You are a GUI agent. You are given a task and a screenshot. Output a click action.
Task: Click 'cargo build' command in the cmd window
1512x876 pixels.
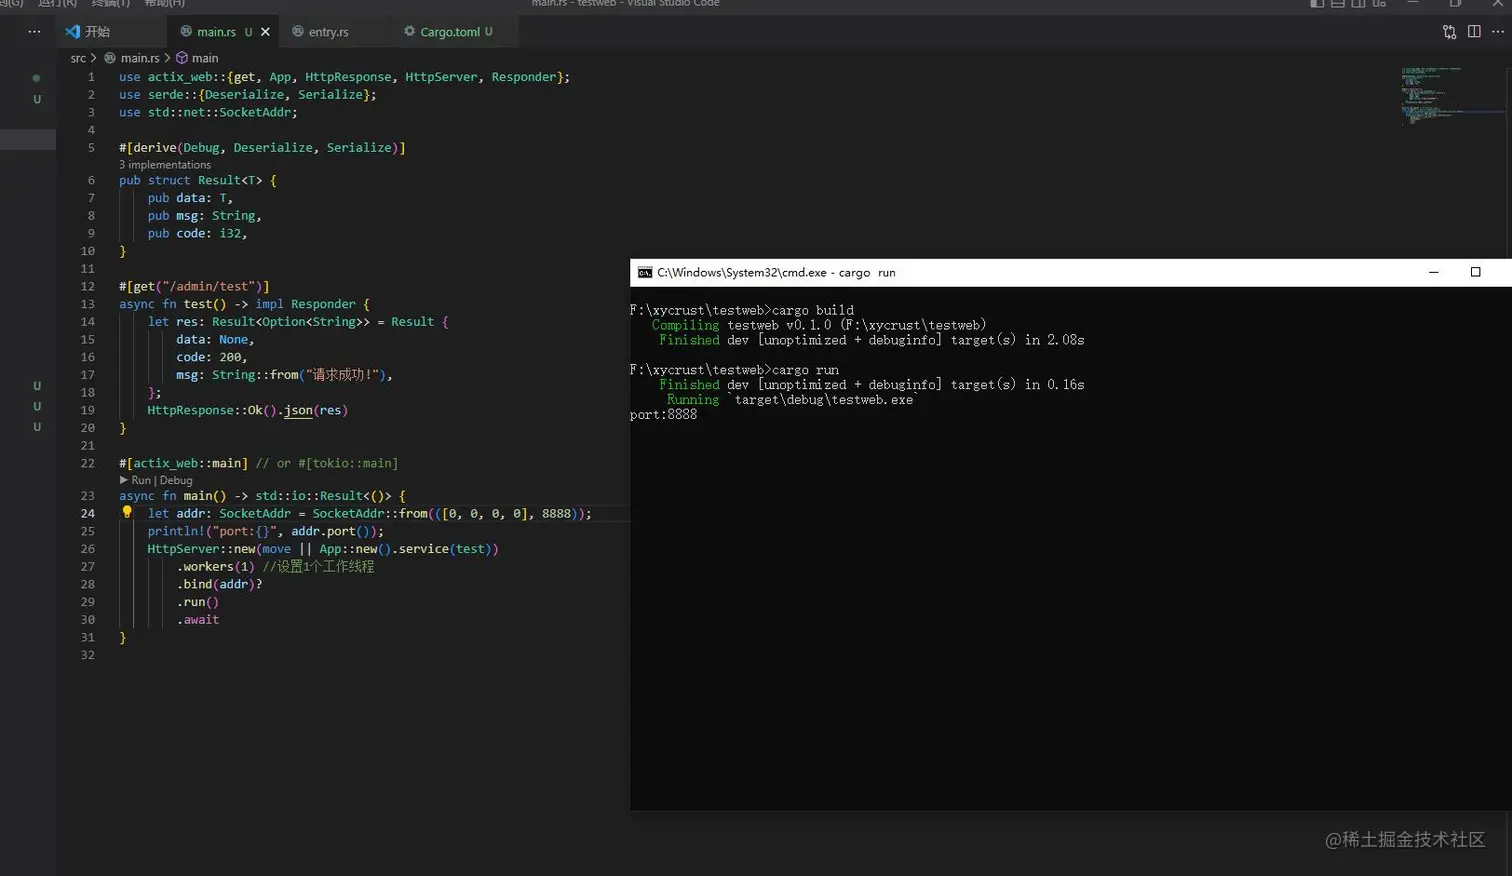point(813,310)
